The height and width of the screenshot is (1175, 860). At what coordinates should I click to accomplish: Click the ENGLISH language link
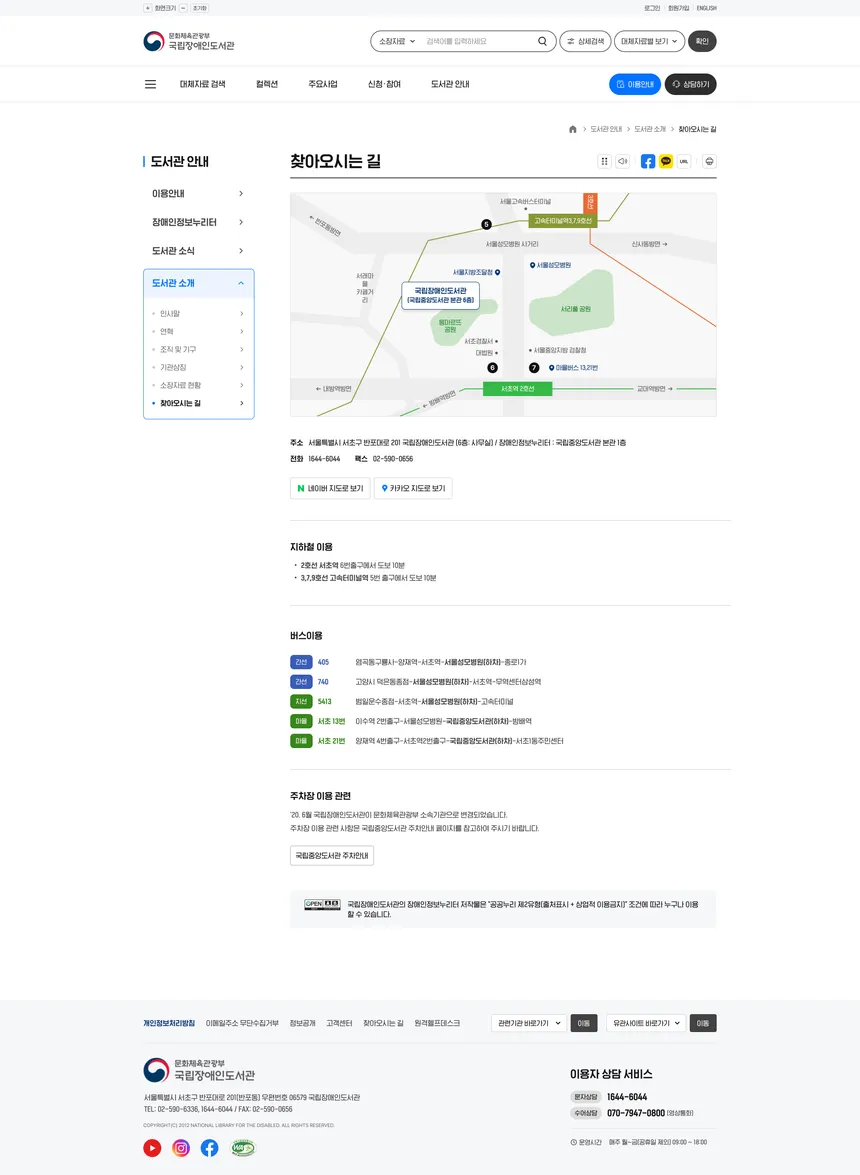pyautogui.click(x=706, y=8)
